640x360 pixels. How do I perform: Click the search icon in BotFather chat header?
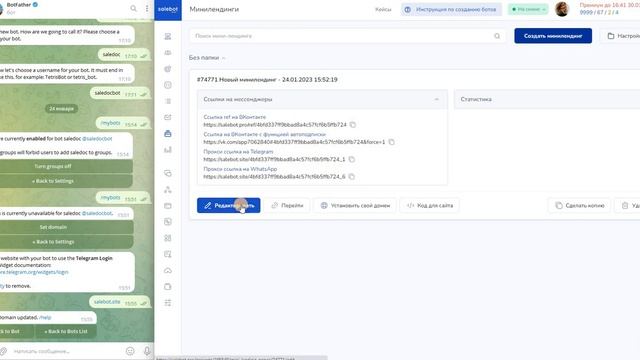(133, 8)
